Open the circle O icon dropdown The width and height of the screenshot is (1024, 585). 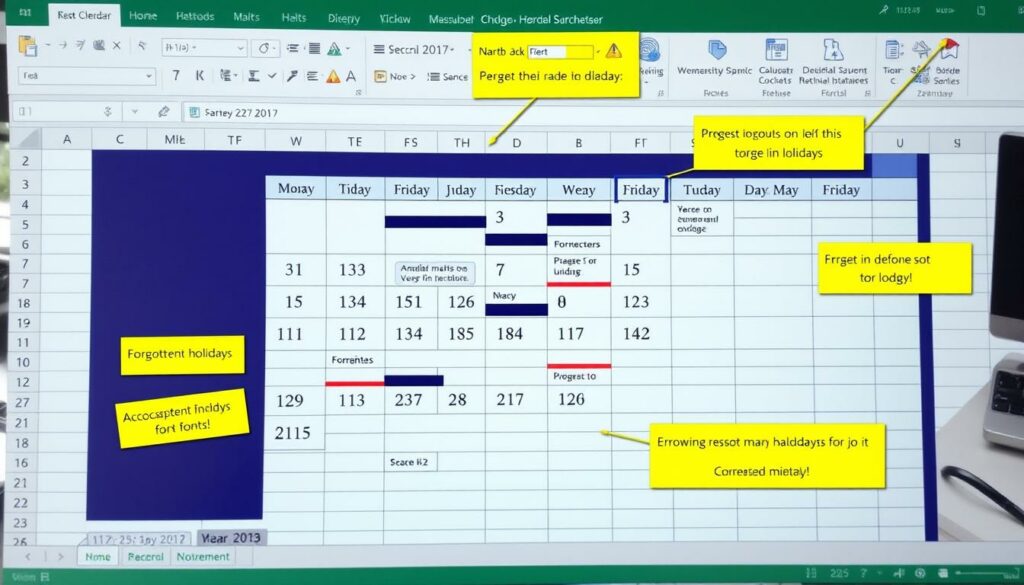point(274,48)
